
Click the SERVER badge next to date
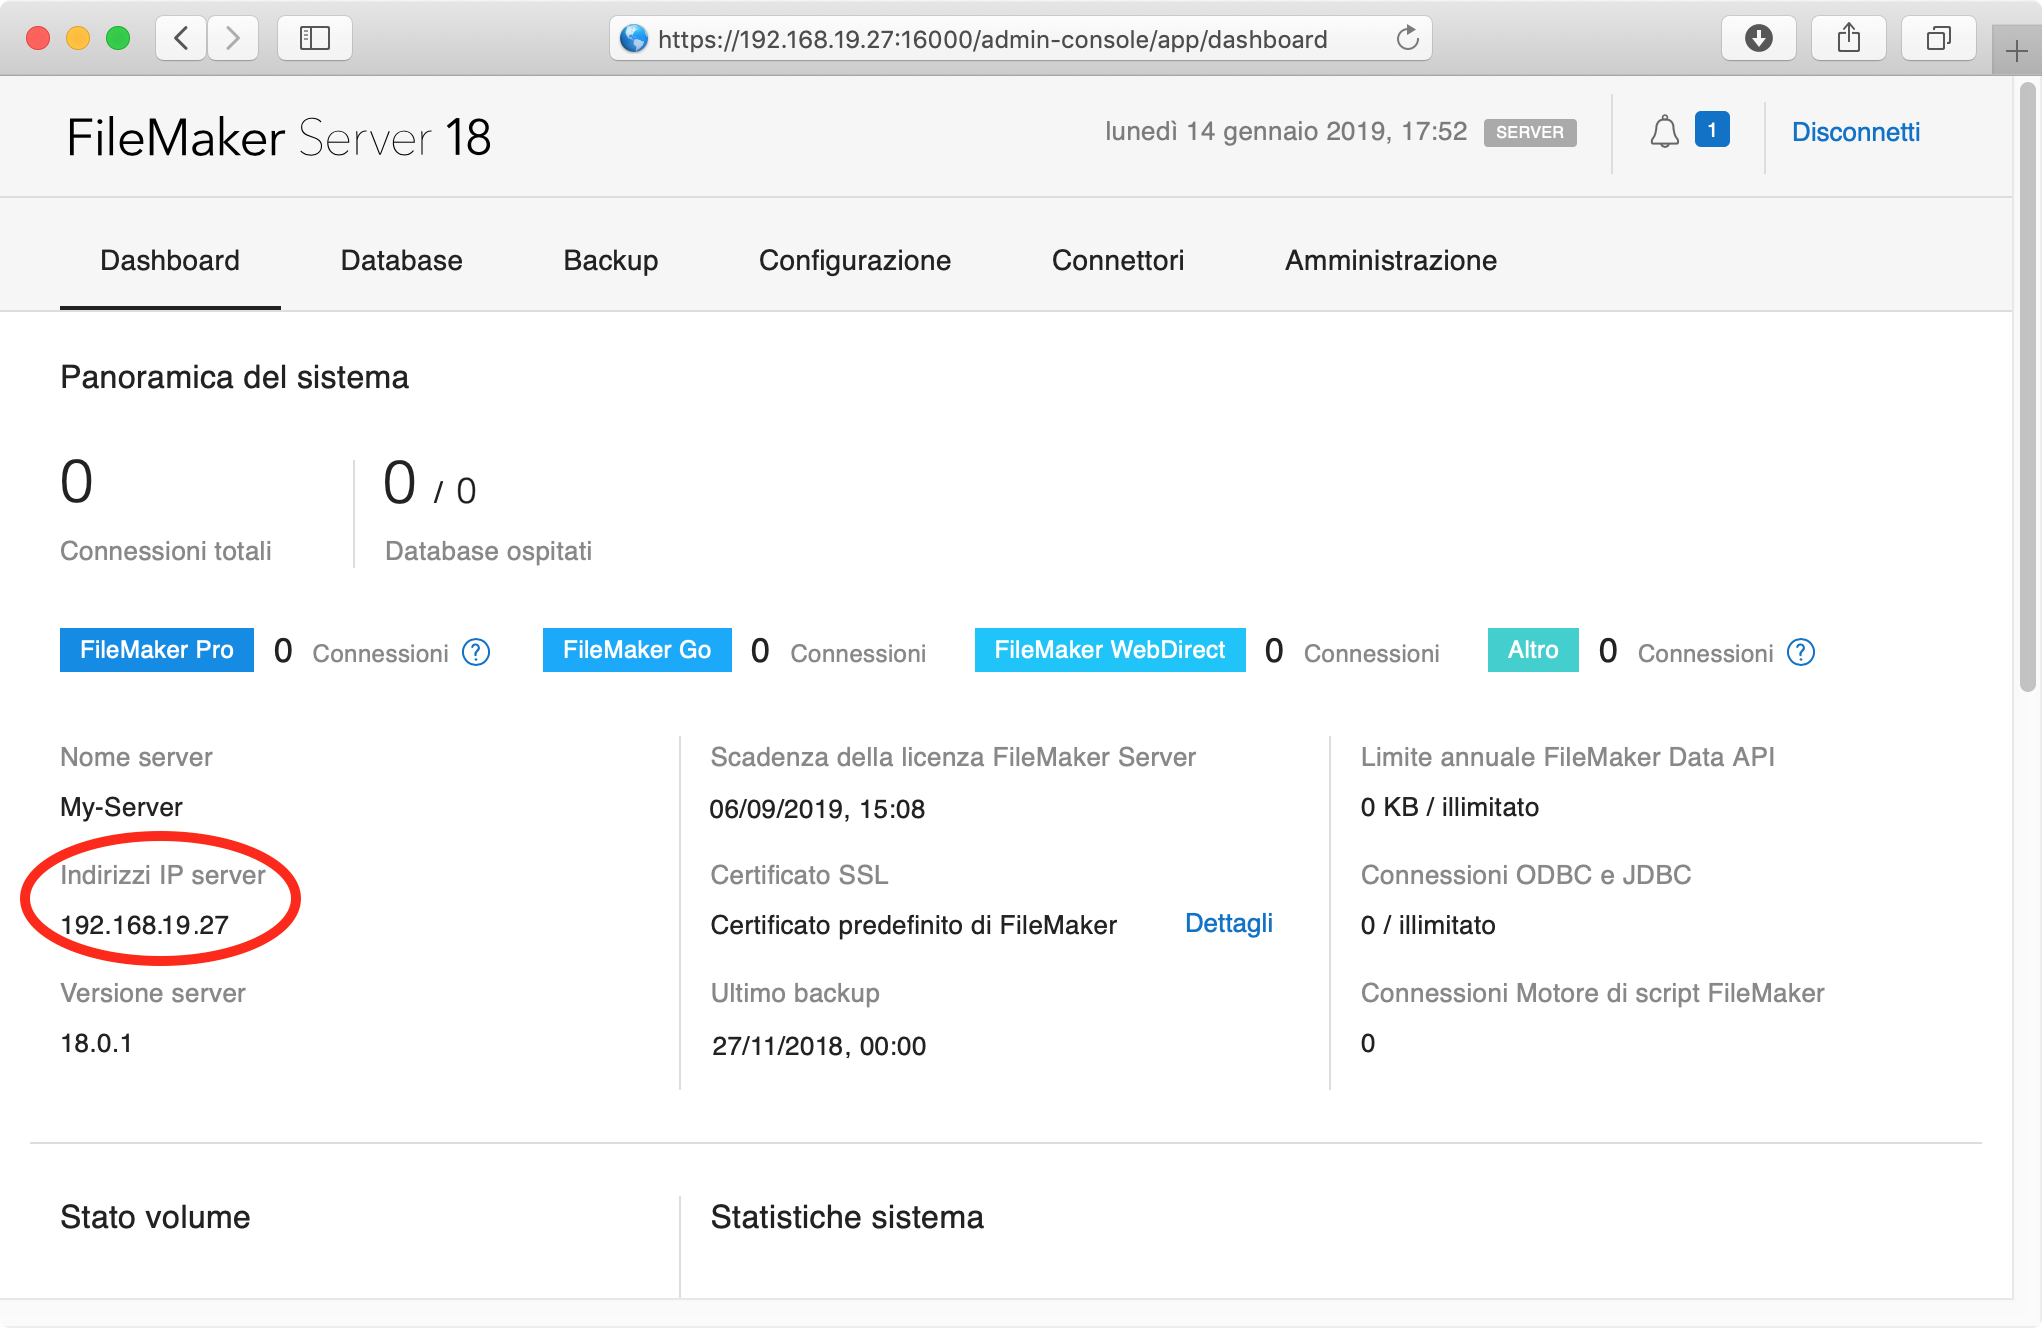1530,133
